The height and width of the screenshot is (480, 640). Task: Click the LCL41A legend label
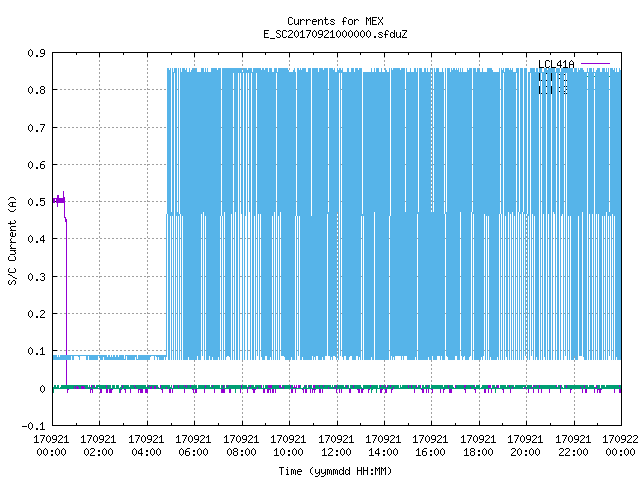coord(556,64)
